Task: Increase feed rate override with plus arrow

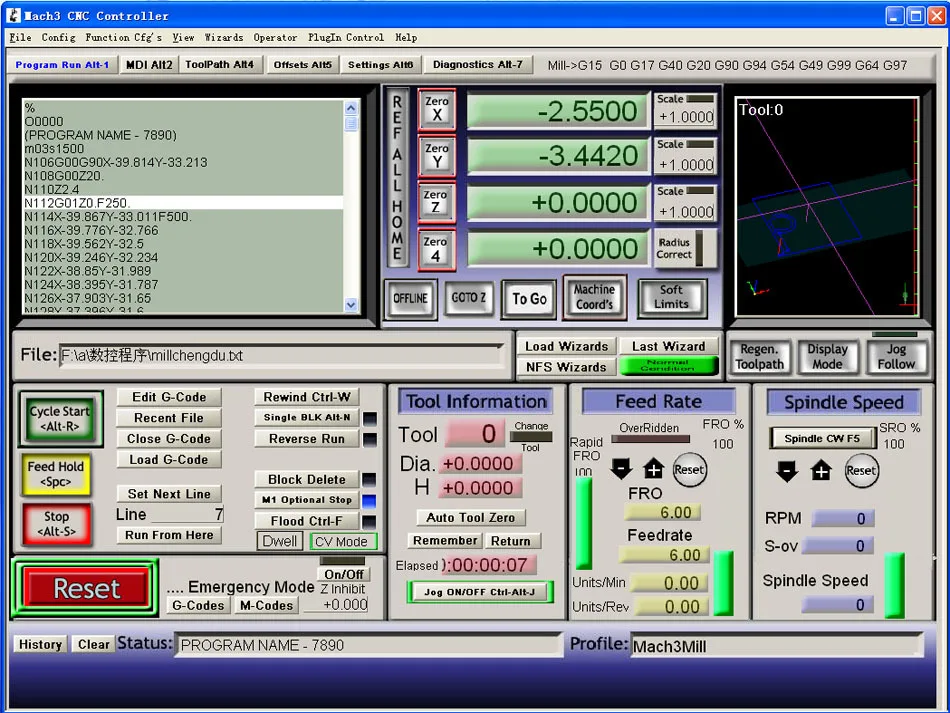Action: tap(653, 469)
